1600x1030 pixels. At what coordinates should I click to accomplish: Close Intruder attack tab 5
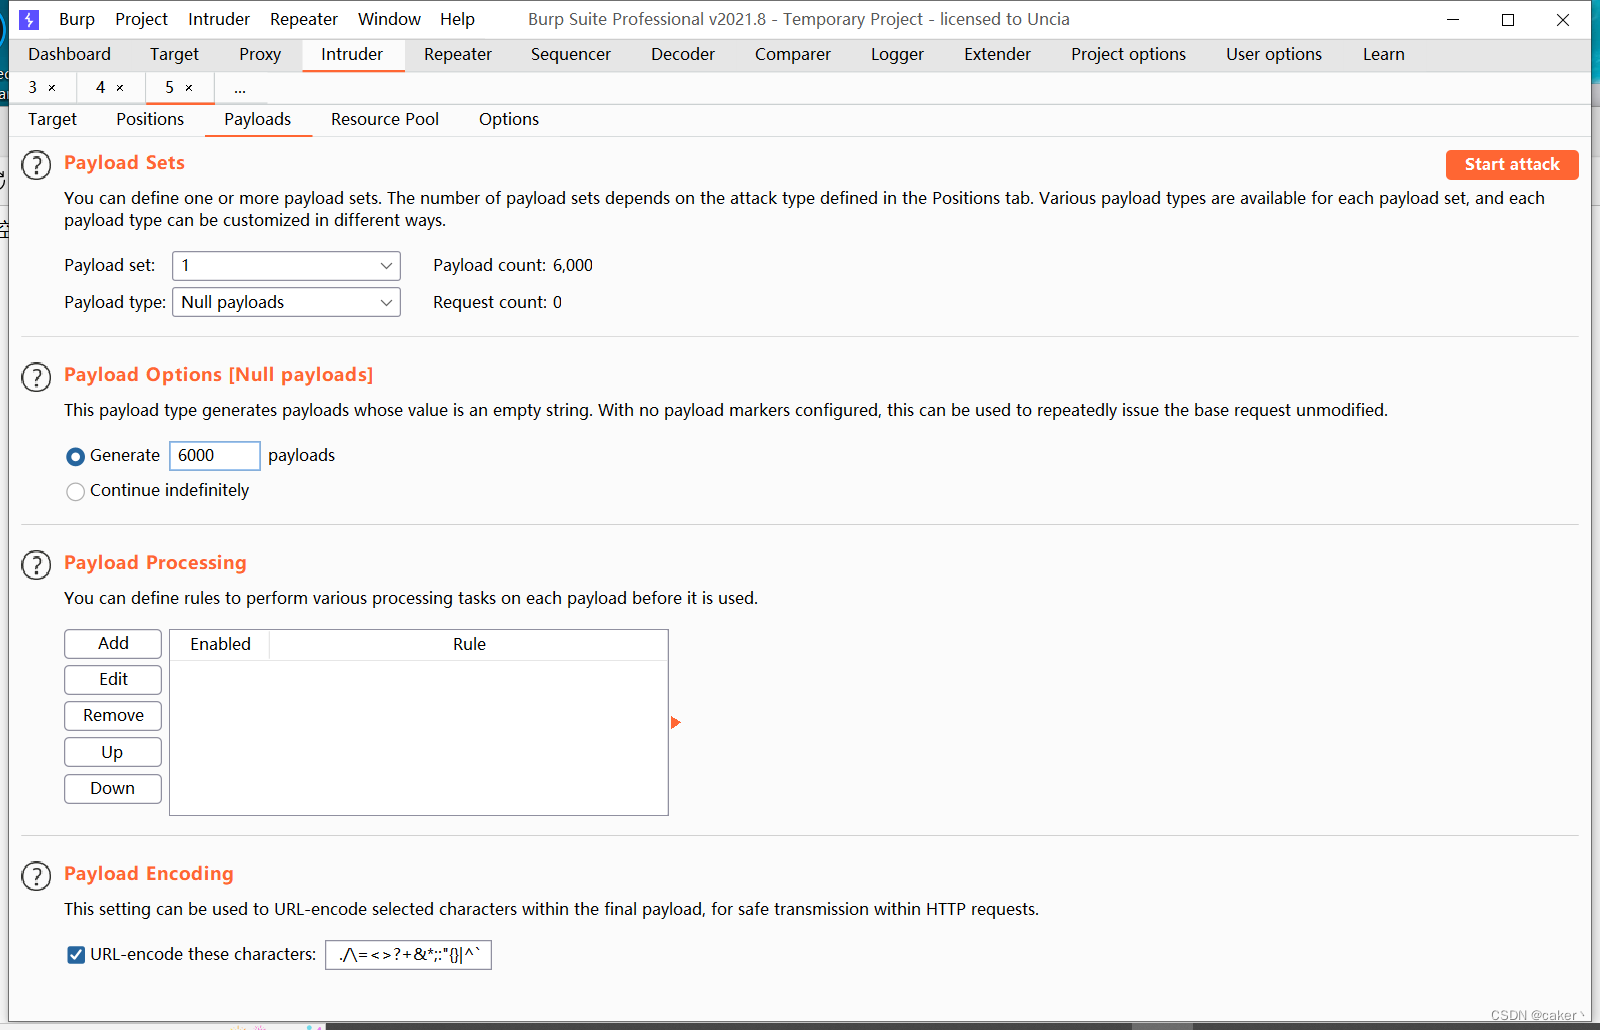pos(189,88)
